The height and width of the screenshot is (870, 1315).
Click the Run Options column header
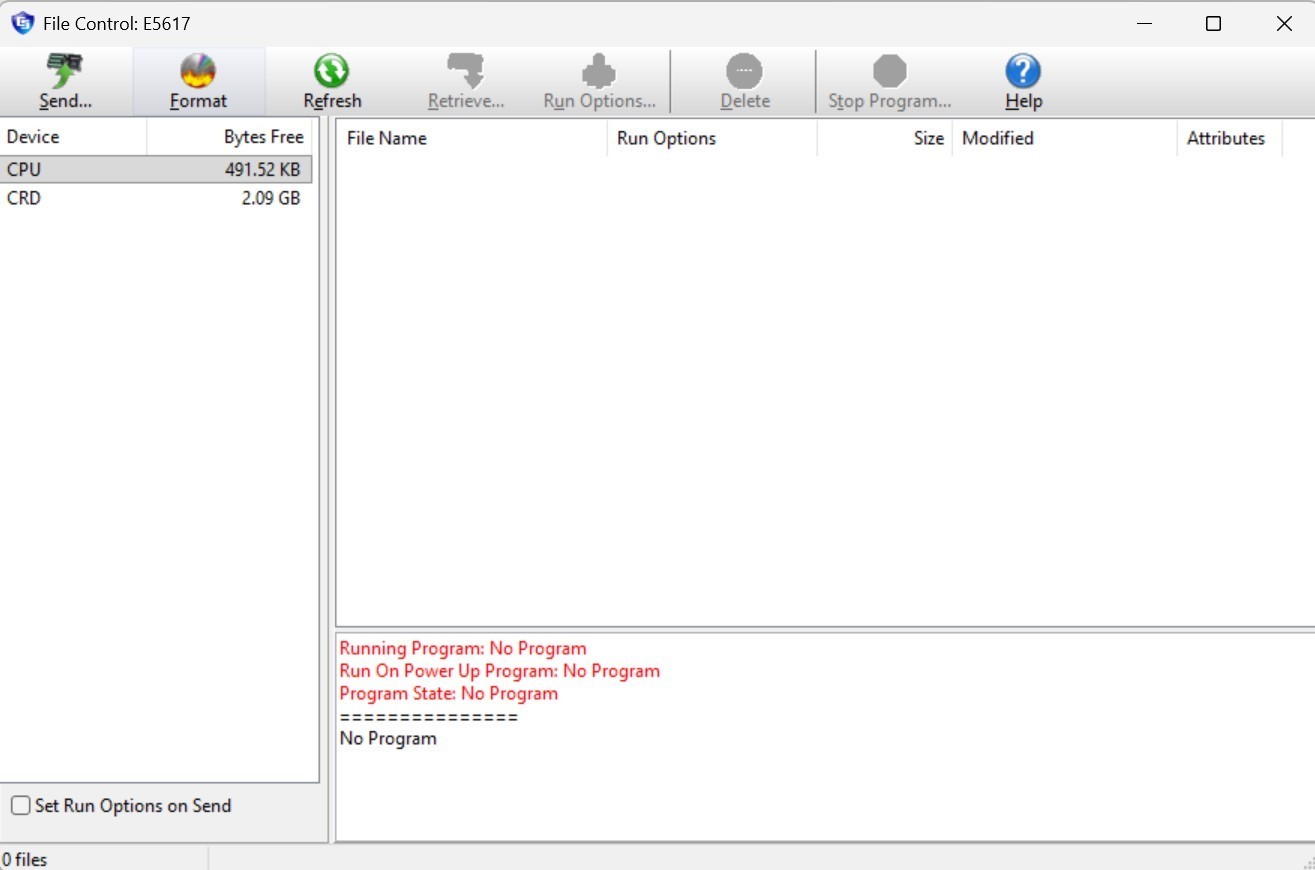[711, 138]
